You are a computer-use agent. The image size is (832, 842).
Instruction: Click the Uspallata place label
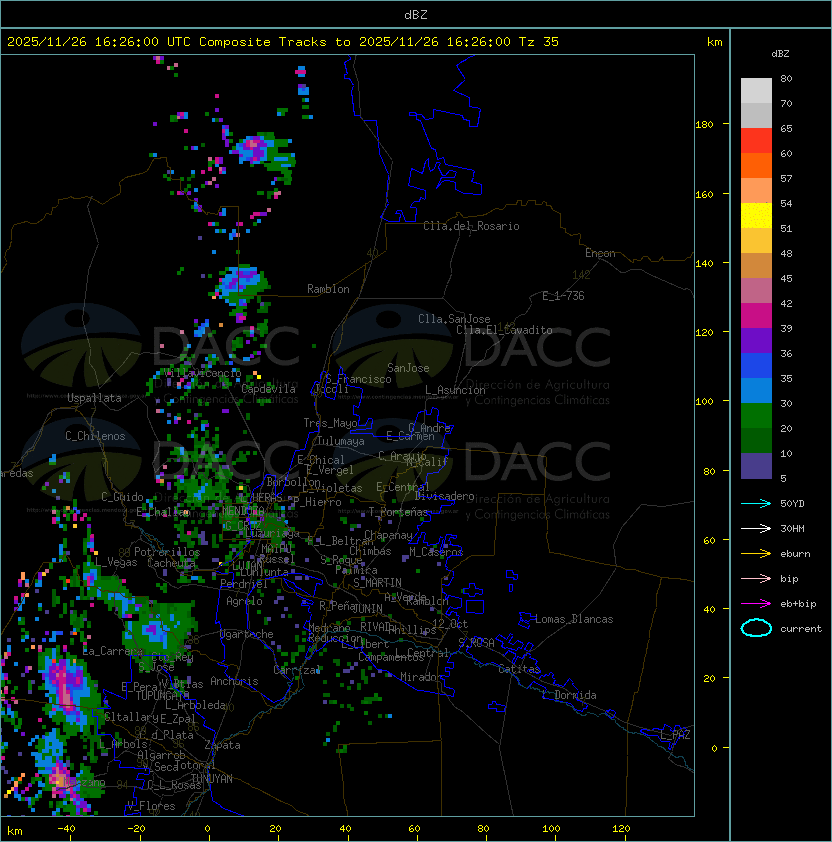click(94, 398)
